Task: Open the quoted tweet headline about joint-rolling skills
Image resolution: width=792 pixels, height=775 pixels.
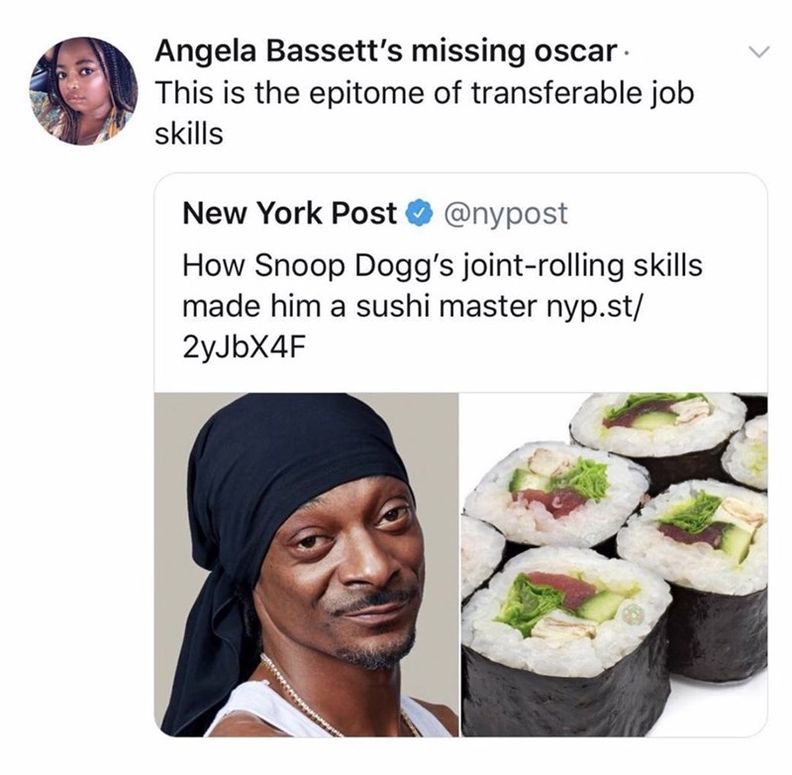Action: pyautogui.click(x=442, y=306)
